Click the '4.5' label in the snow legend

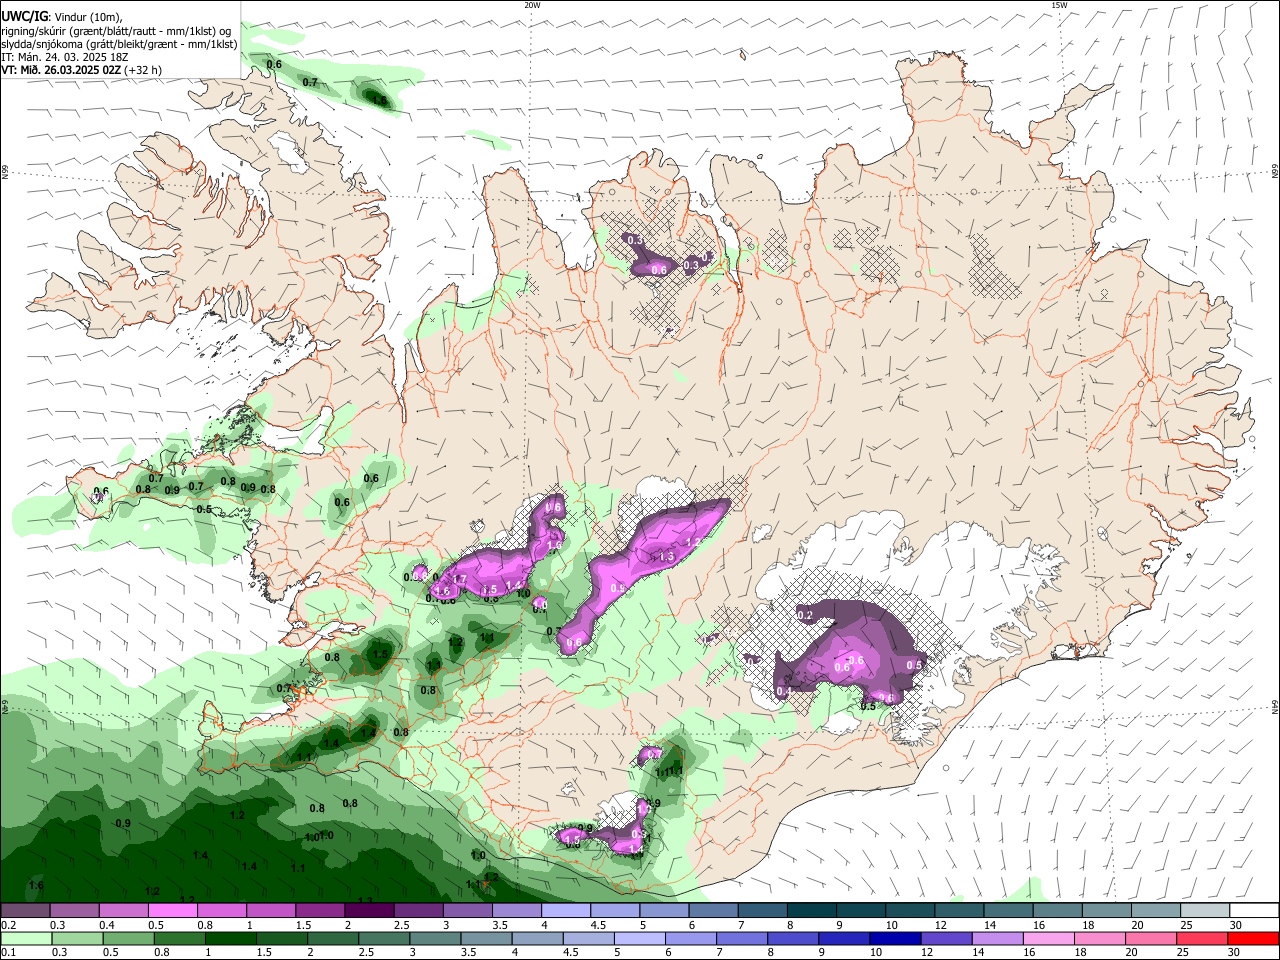click(x=598, y=925)
